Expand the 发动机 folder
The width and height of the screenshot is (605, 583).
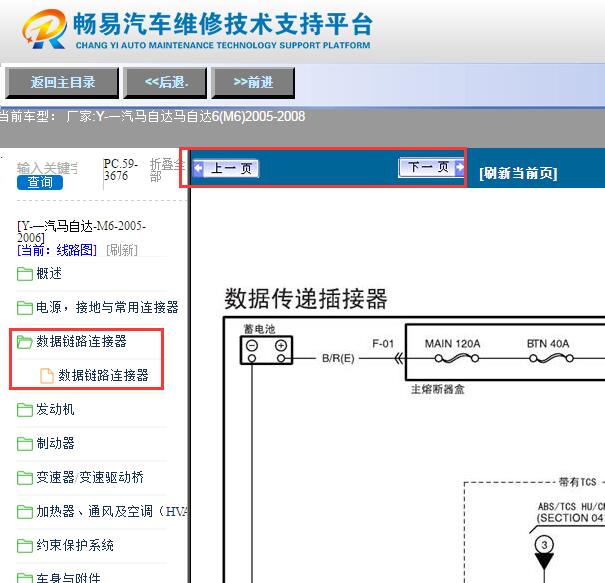pyautogui.click(x=55, y=409)
